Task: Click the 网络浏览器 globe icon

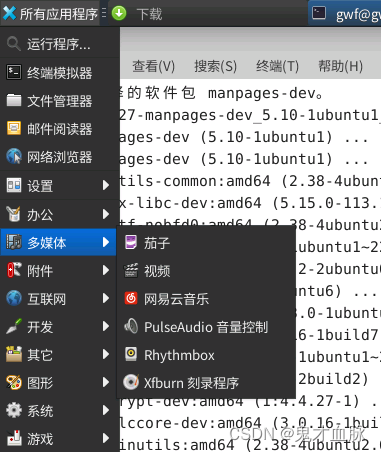Action: click(x=14, y=156)
